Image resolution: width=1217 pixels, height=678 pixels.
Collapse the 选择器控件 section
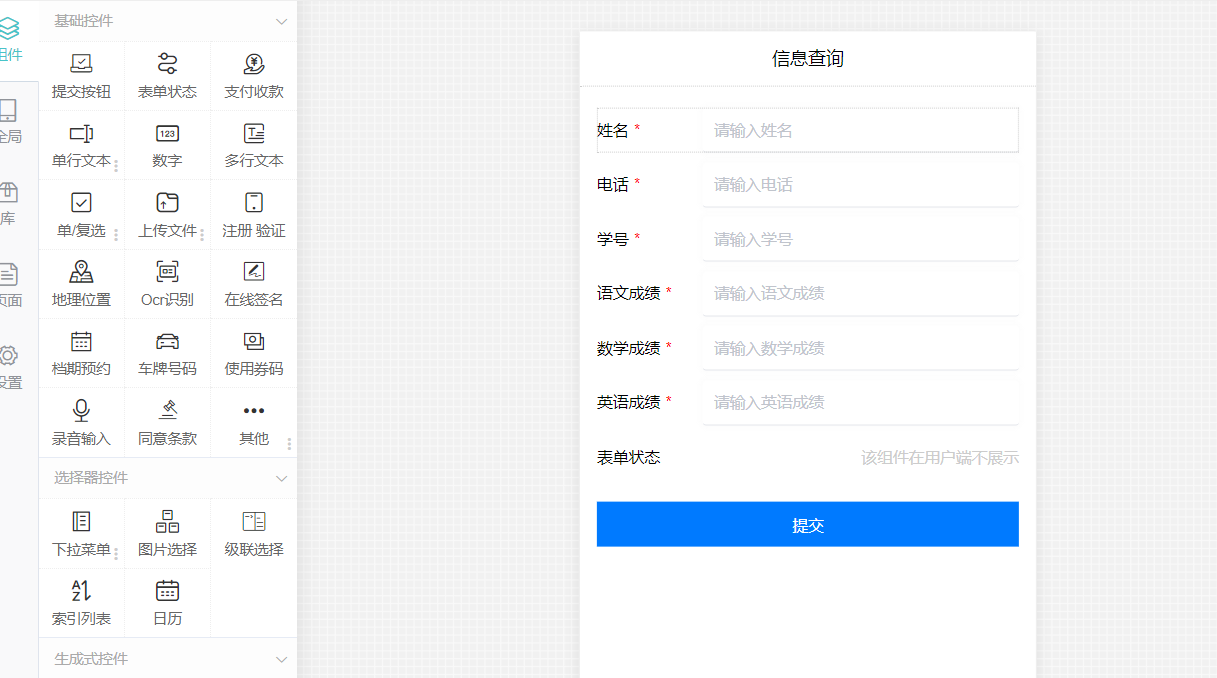pos(281,478)
